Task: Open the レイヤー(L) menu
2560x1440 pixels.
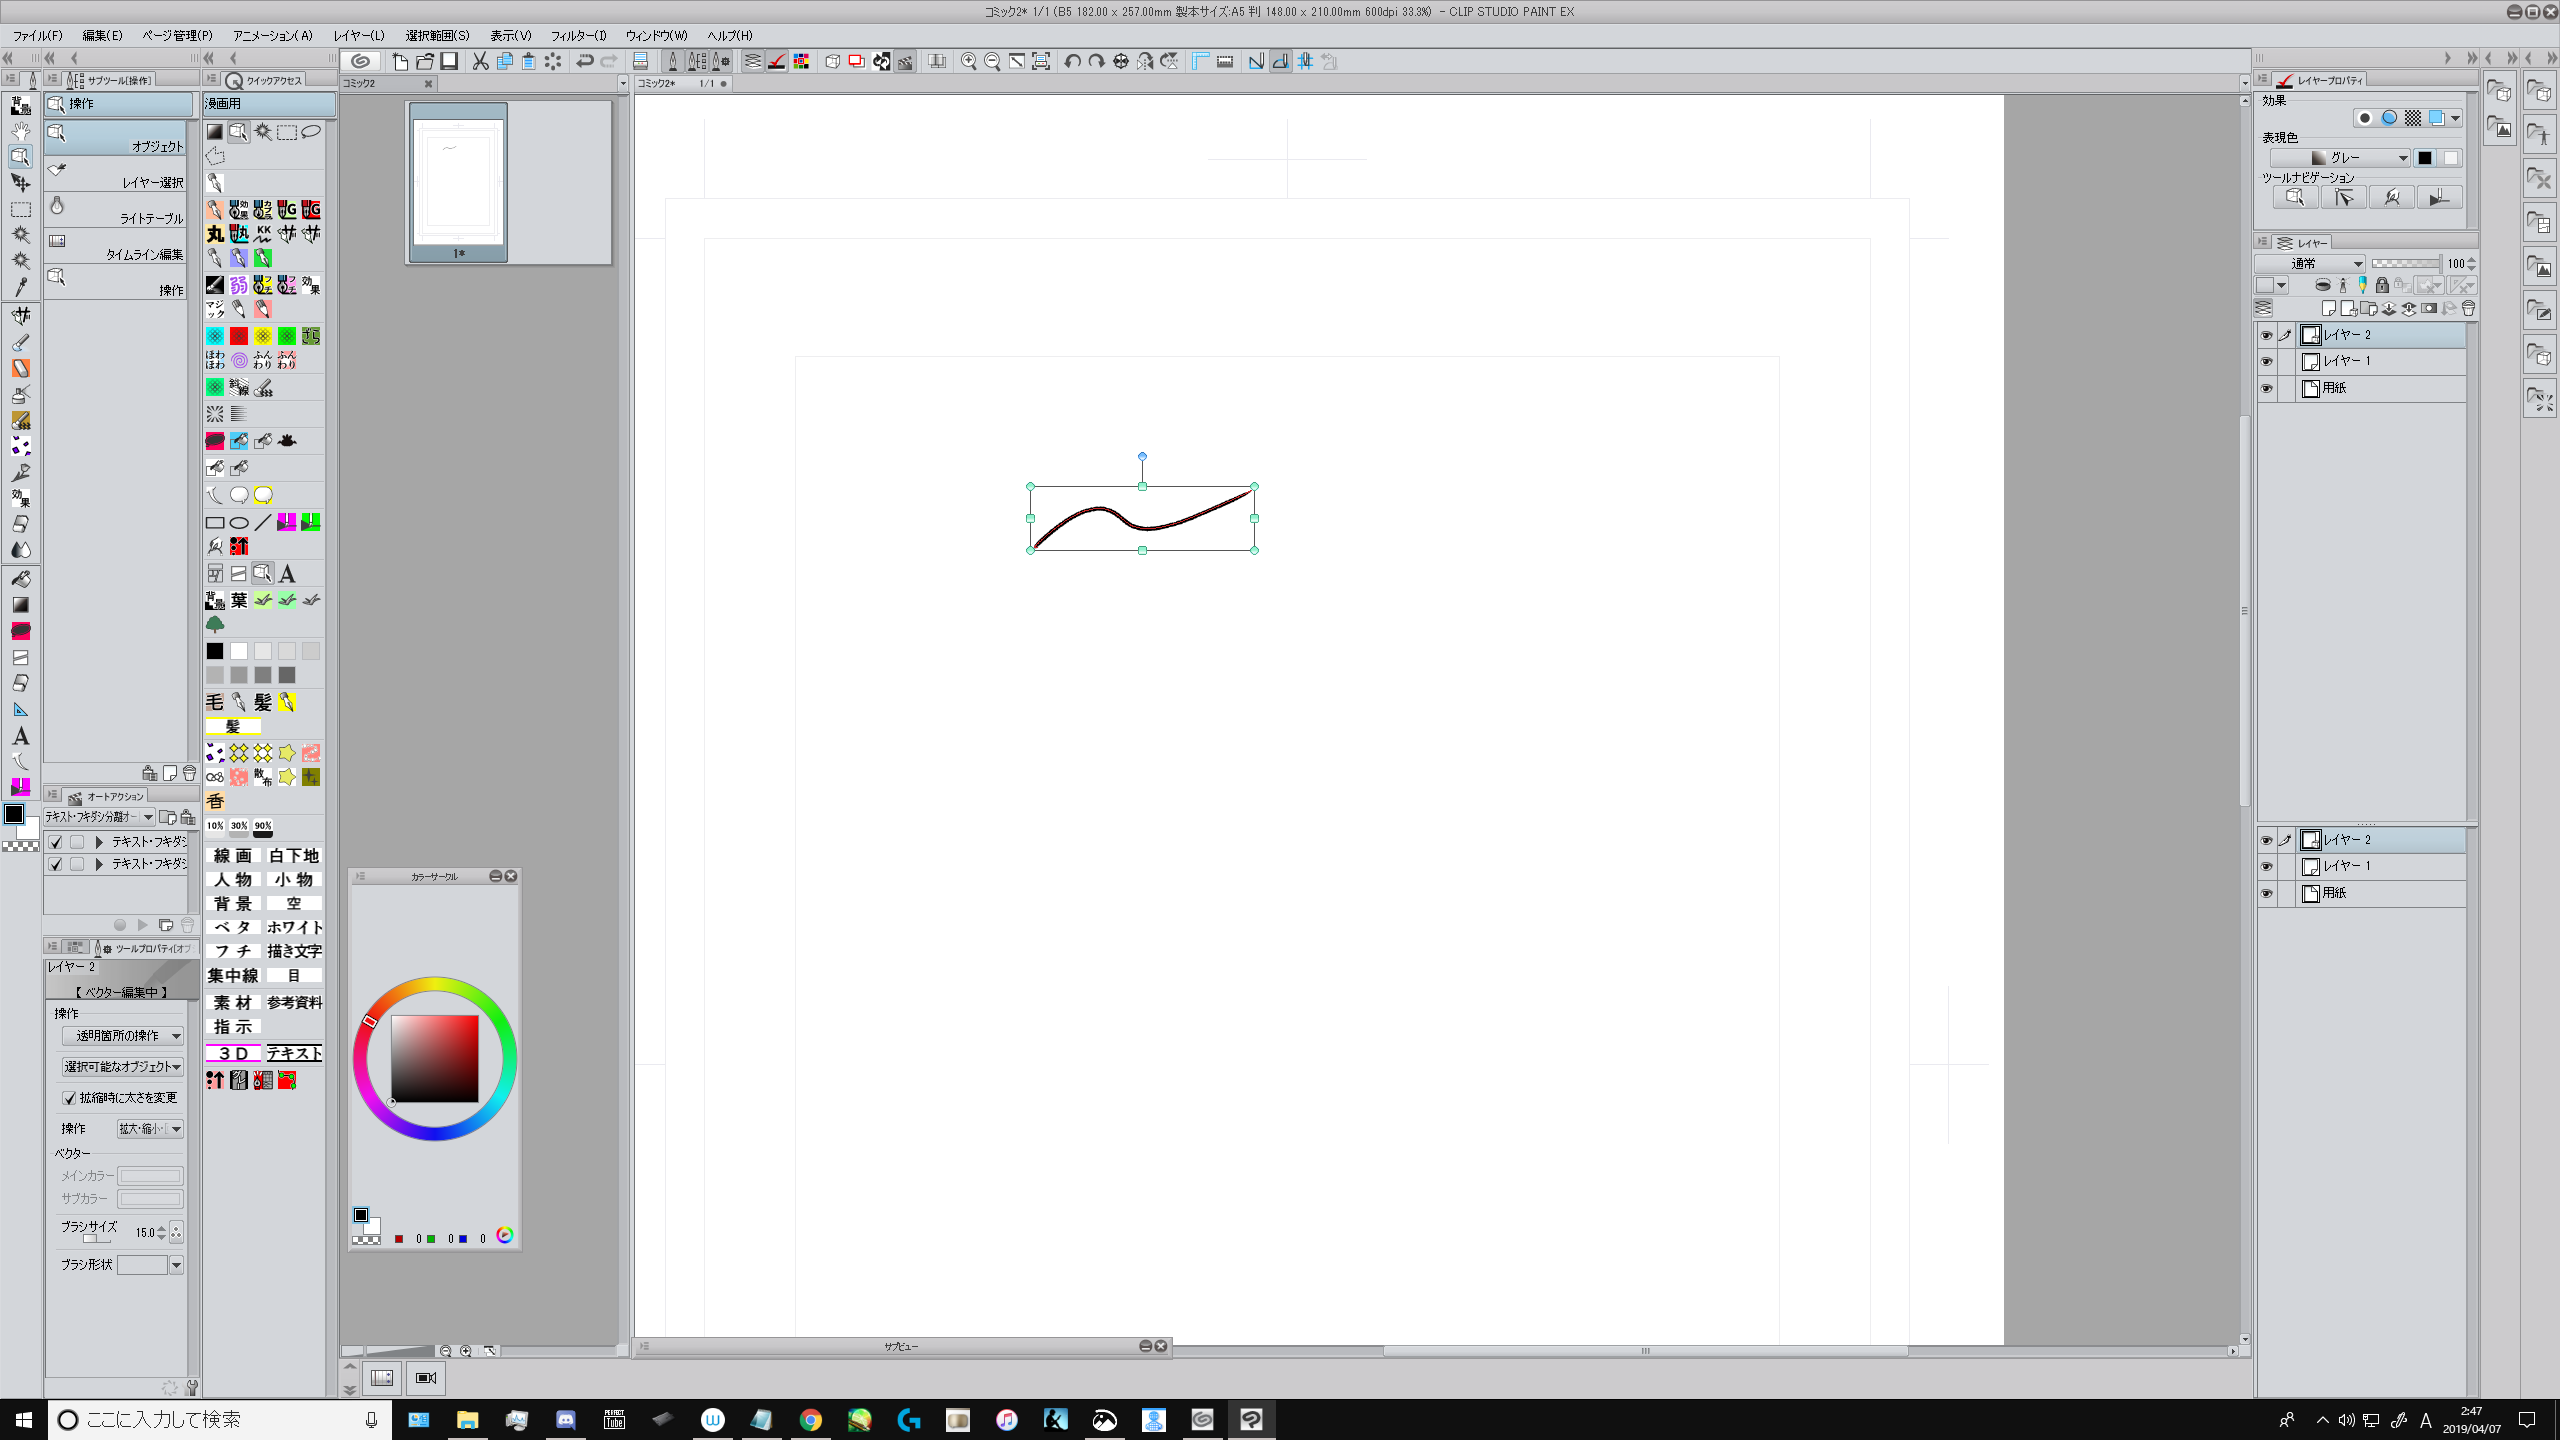Action: tap(358, 35)
